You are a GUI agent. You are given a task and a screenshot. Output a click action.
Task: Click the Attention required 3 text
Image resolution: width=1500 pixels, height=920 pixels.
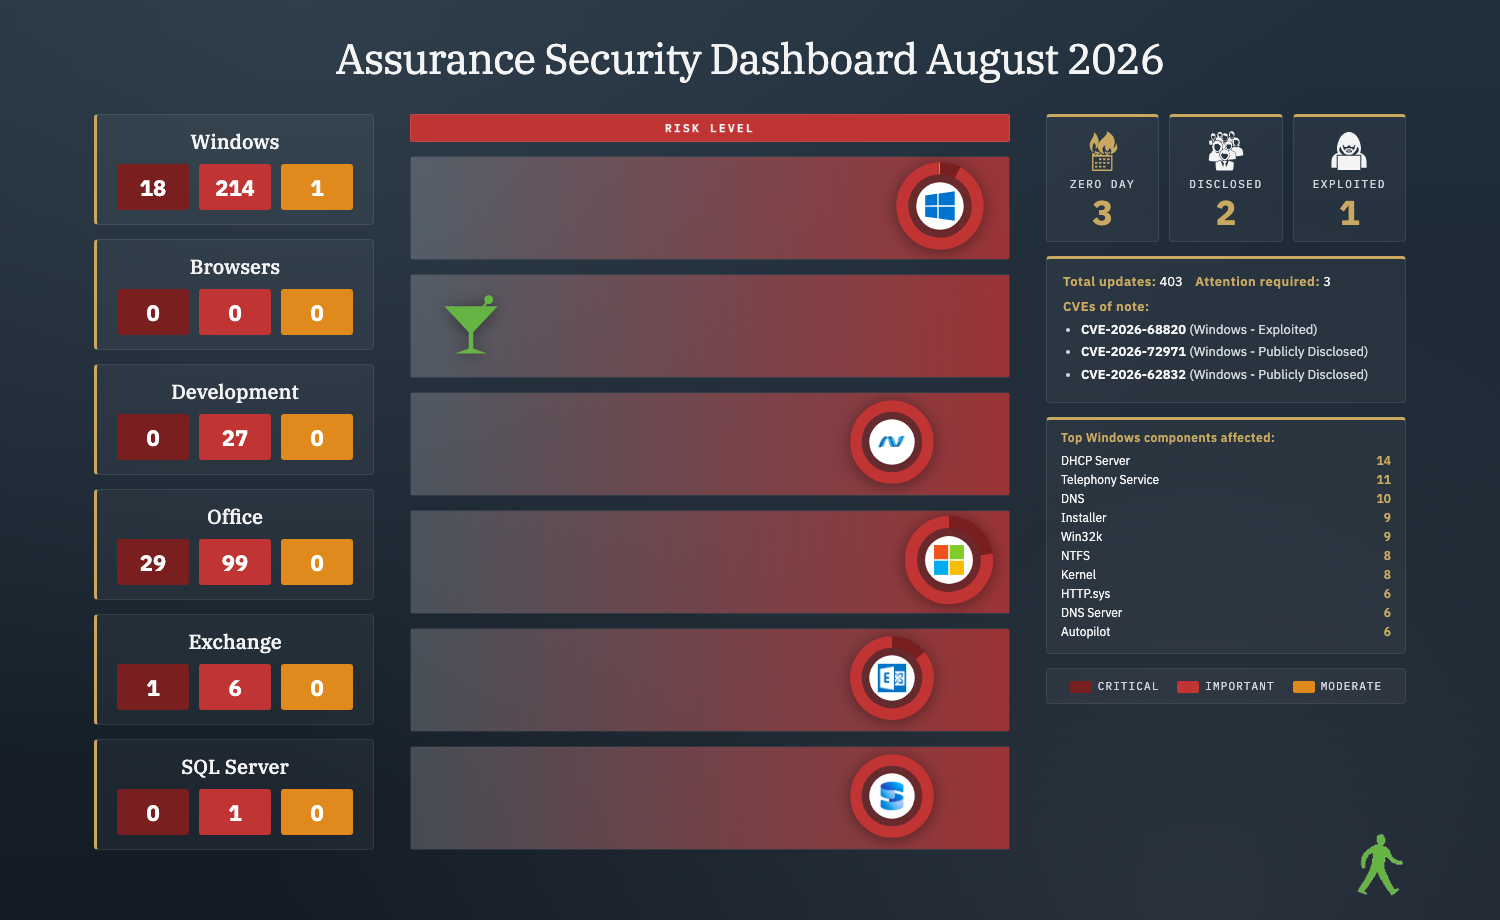[1263, 281]
